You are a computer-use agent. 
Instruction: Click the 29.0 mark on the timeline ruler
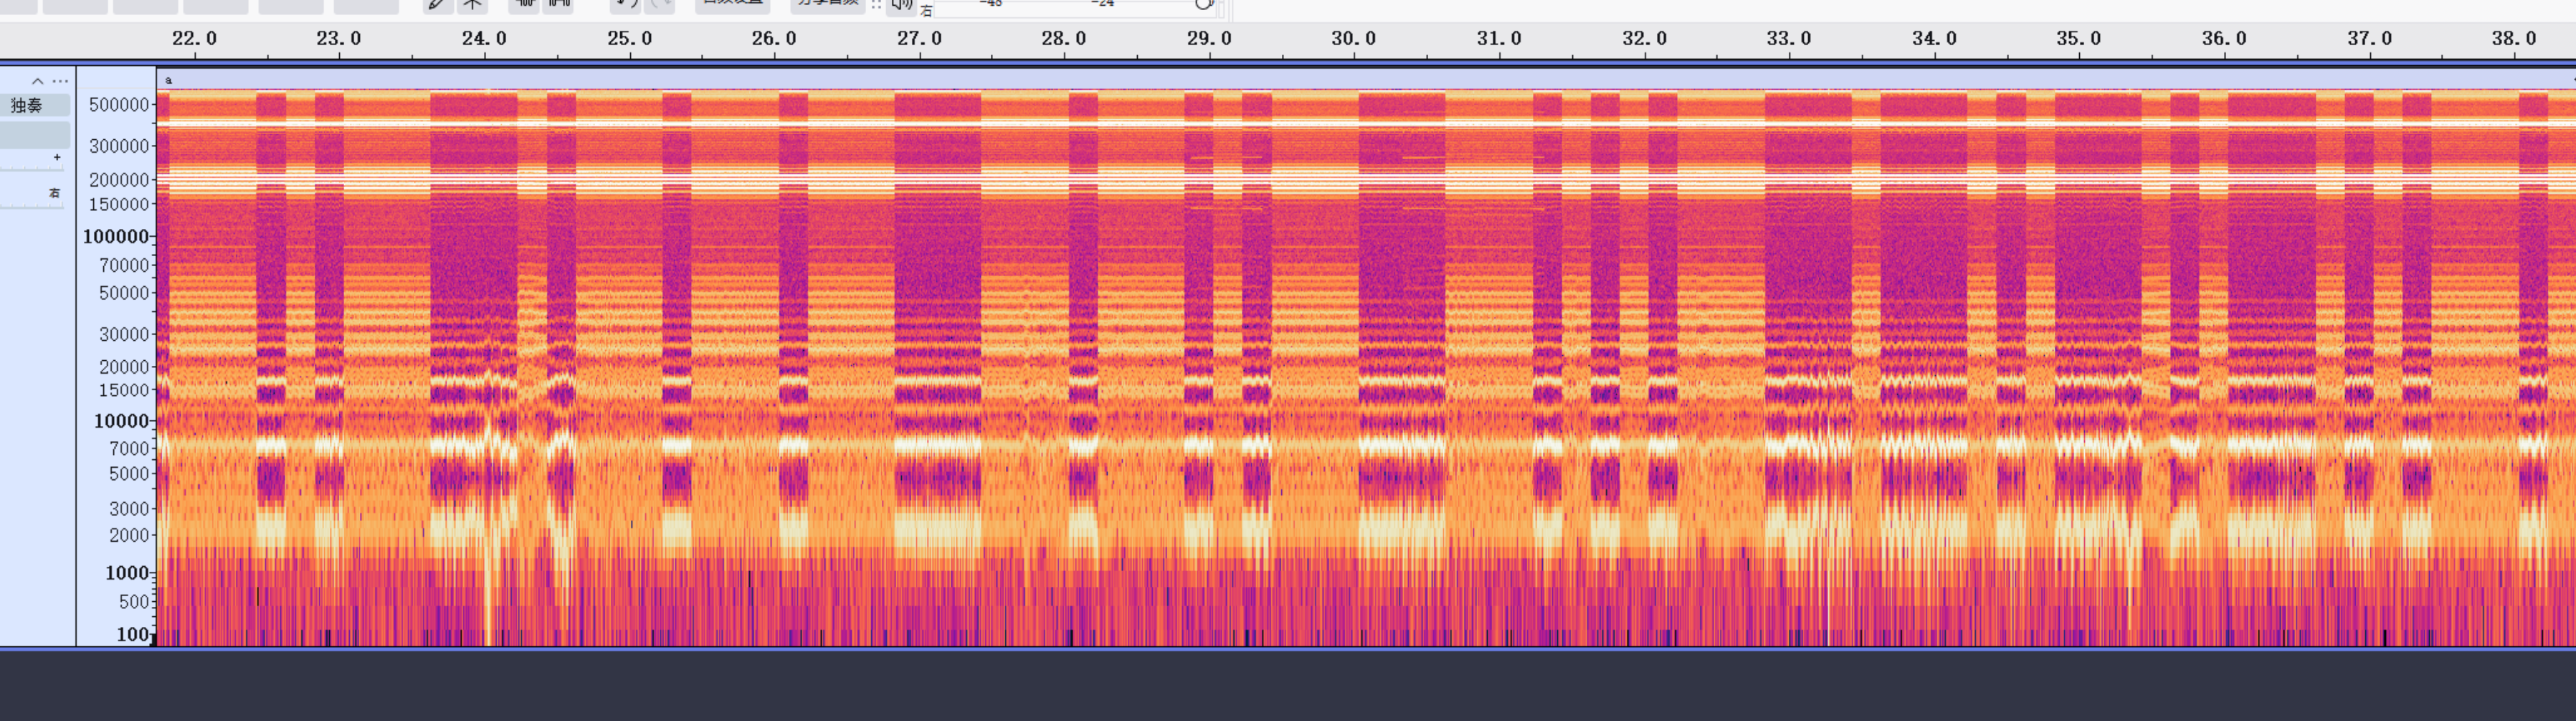[x=1209, y=39]
